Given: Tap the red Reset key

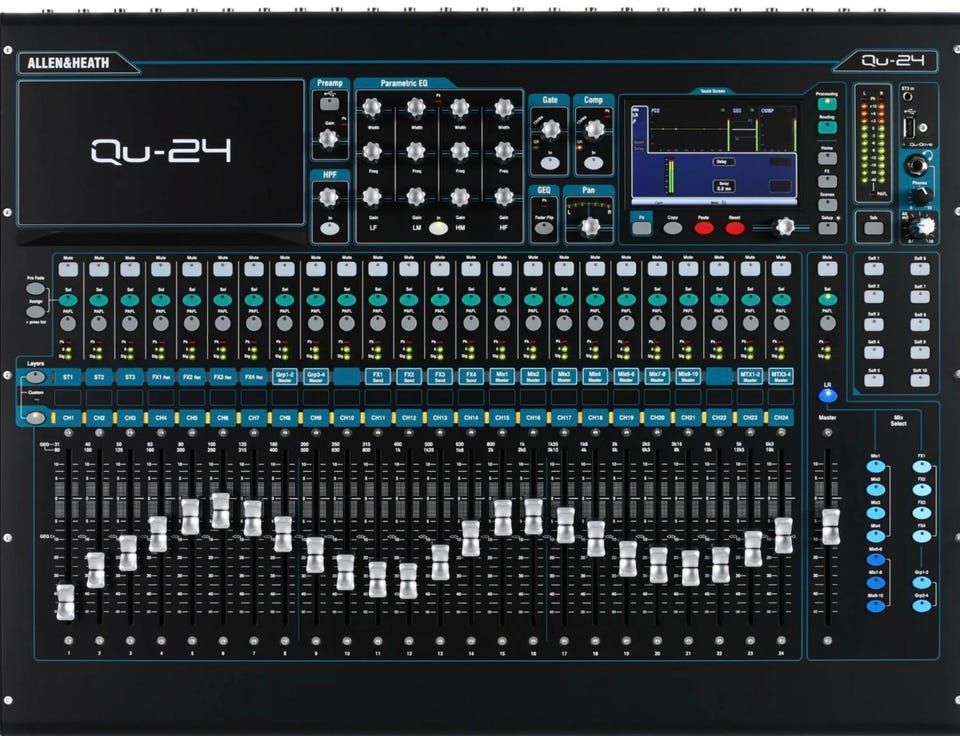Looking at the screenshot, I should pyautogui.click(x=735, y=228).
